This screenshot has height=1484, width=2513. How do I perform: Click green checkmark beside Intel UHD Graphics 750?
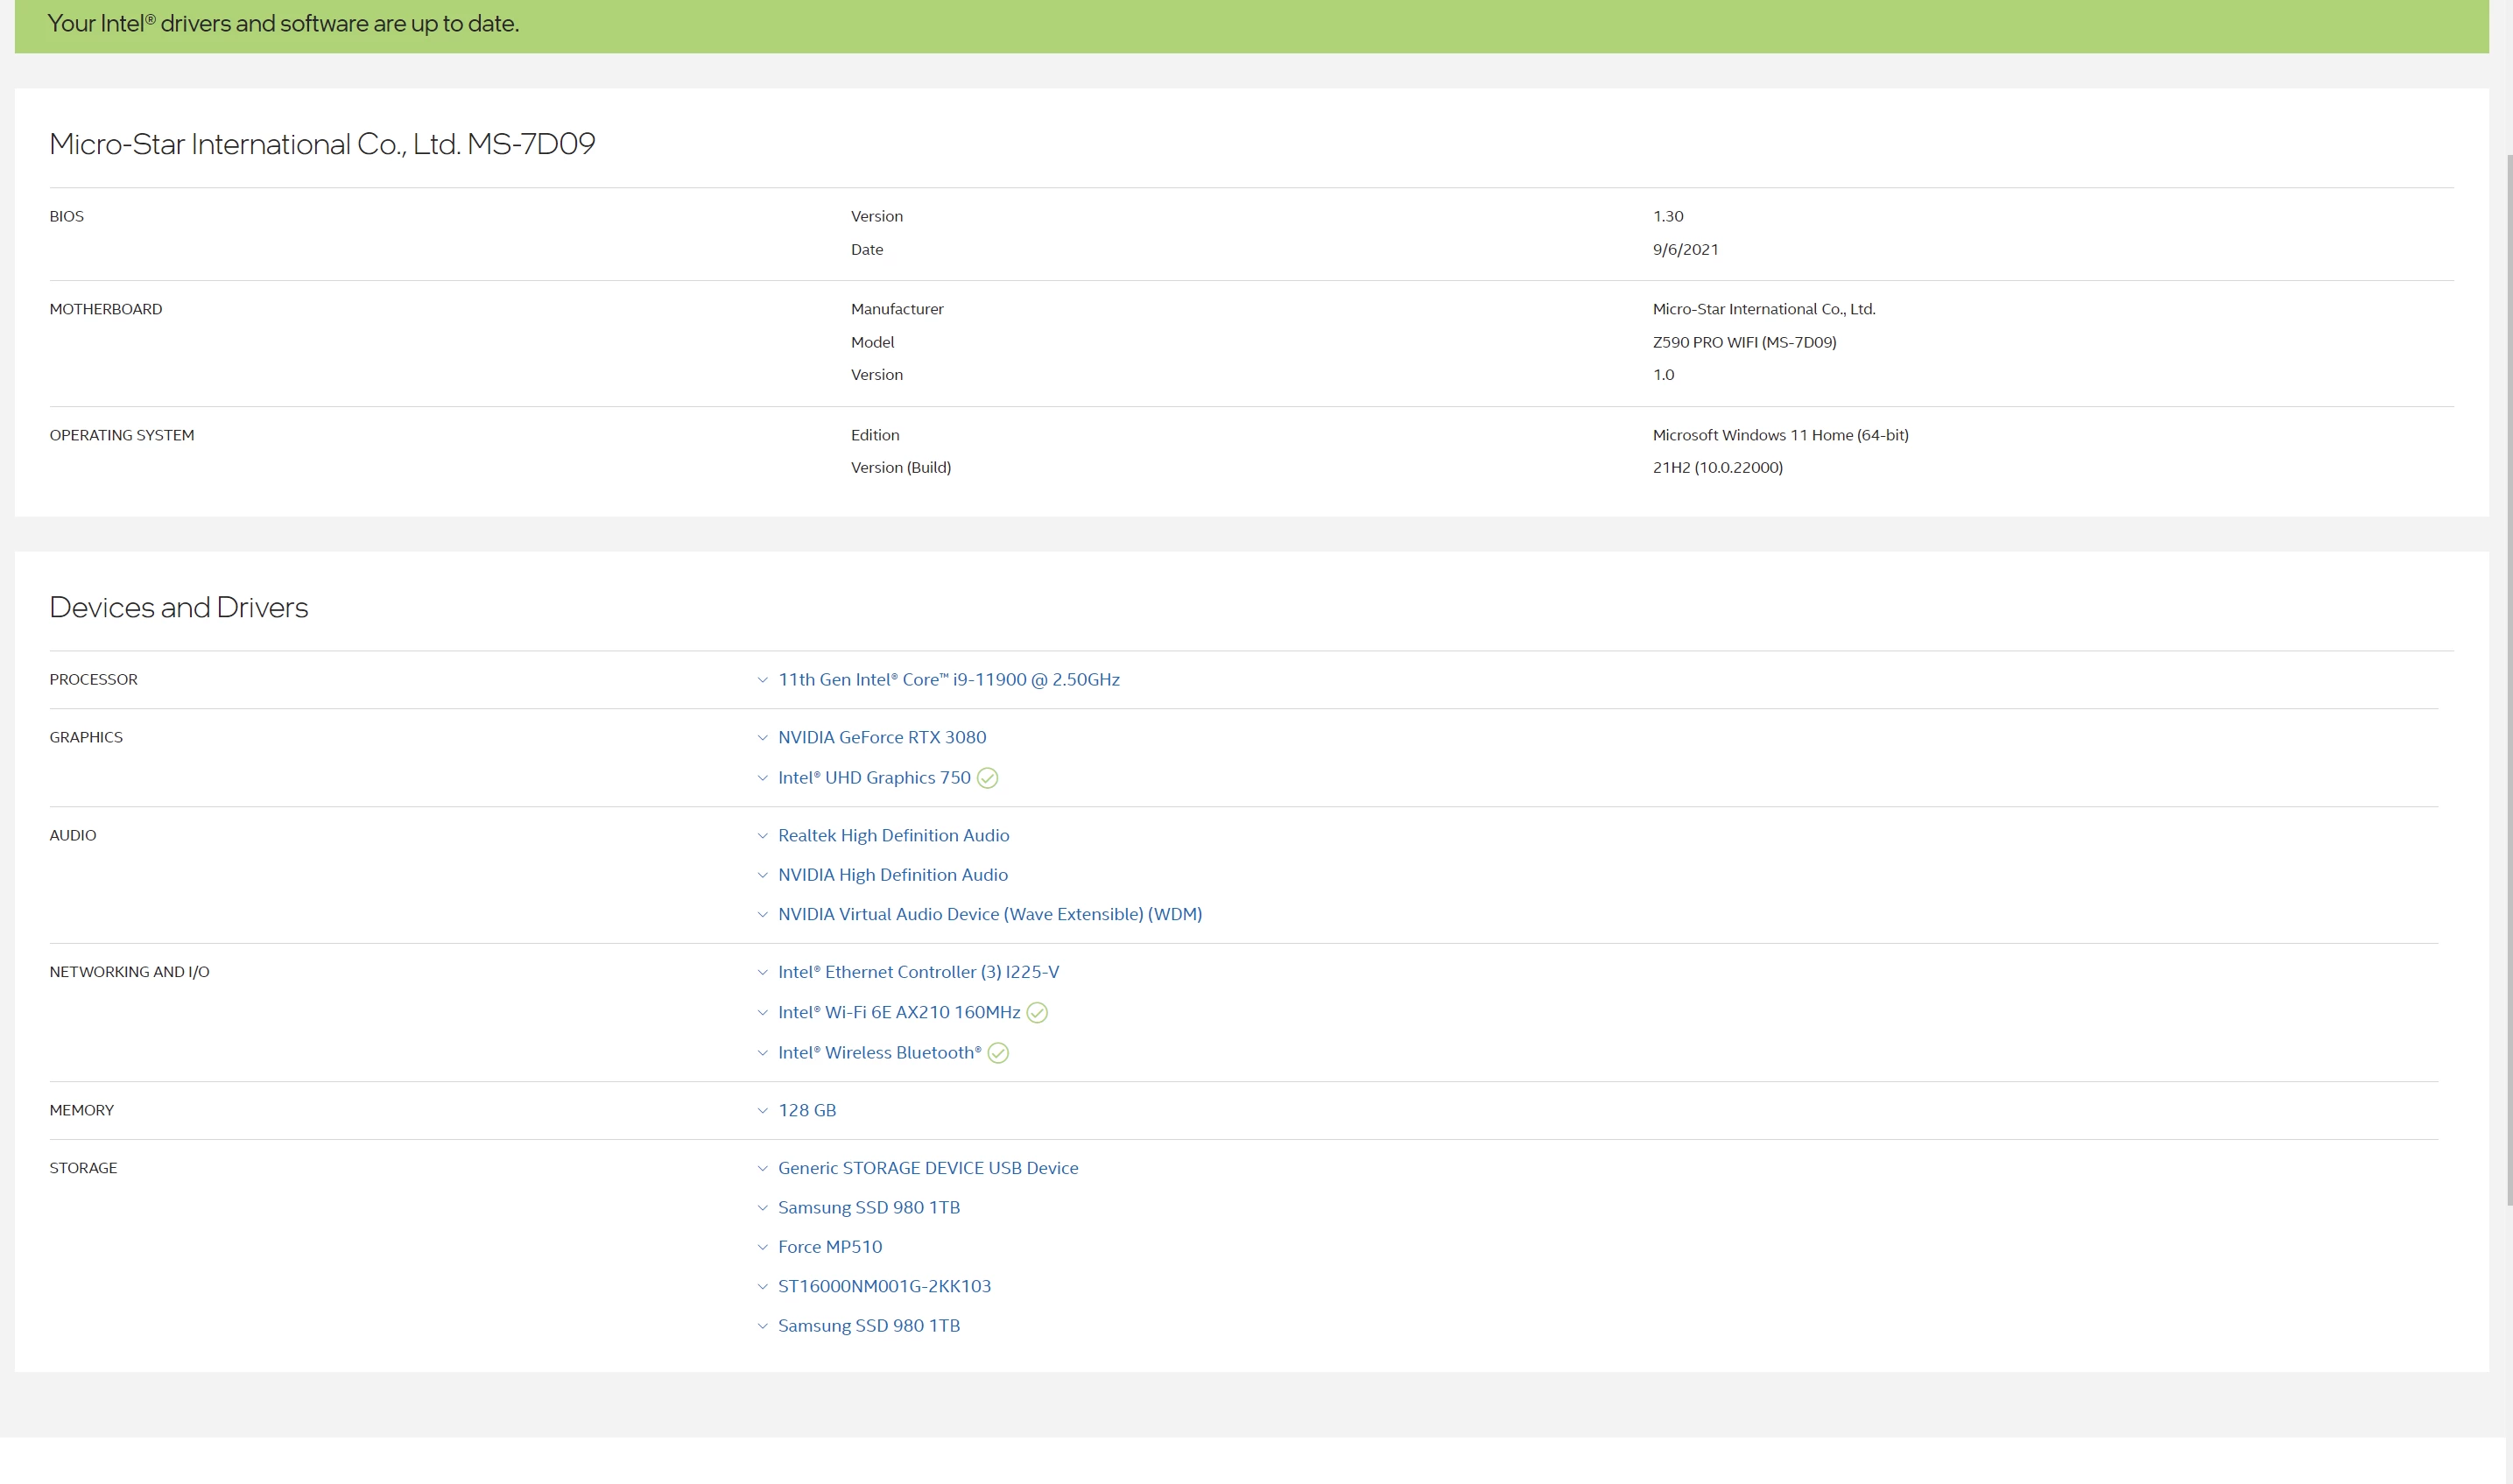[987, 778]
